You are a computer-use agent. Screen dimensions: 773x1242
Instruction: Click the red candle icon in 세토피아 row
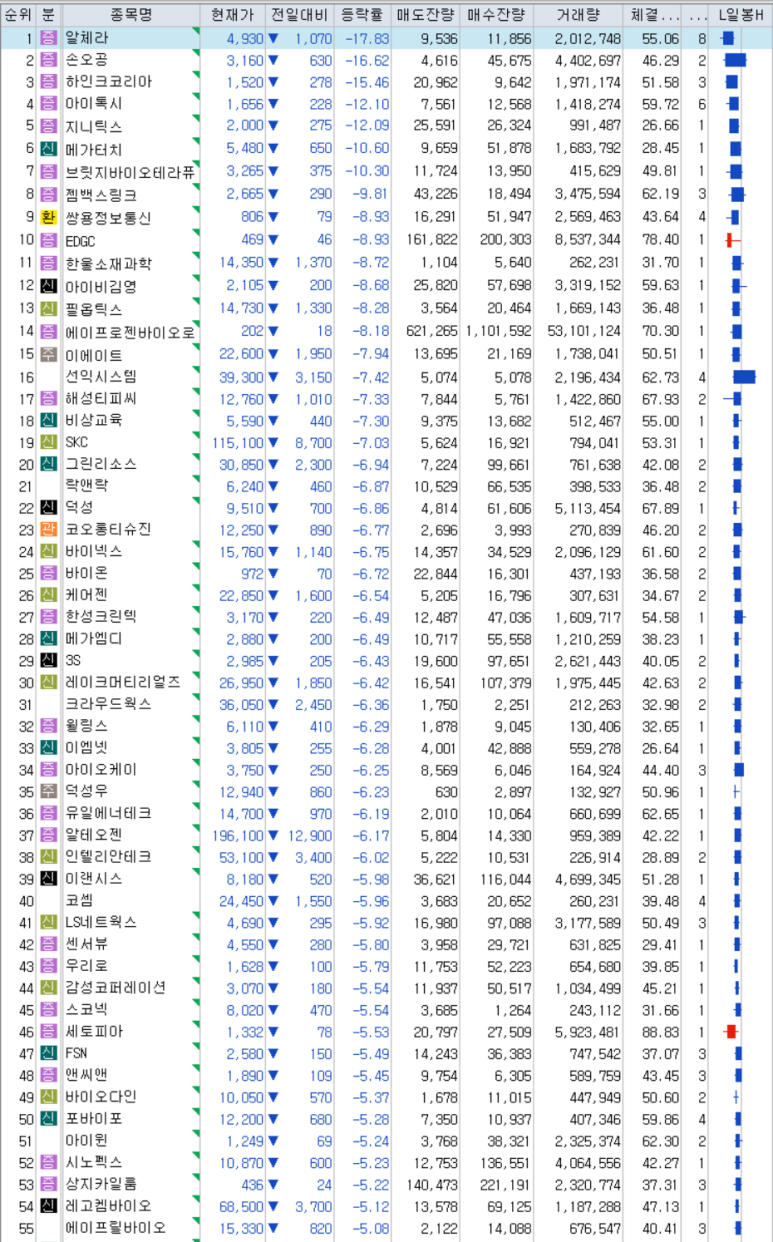point(731,1031)
